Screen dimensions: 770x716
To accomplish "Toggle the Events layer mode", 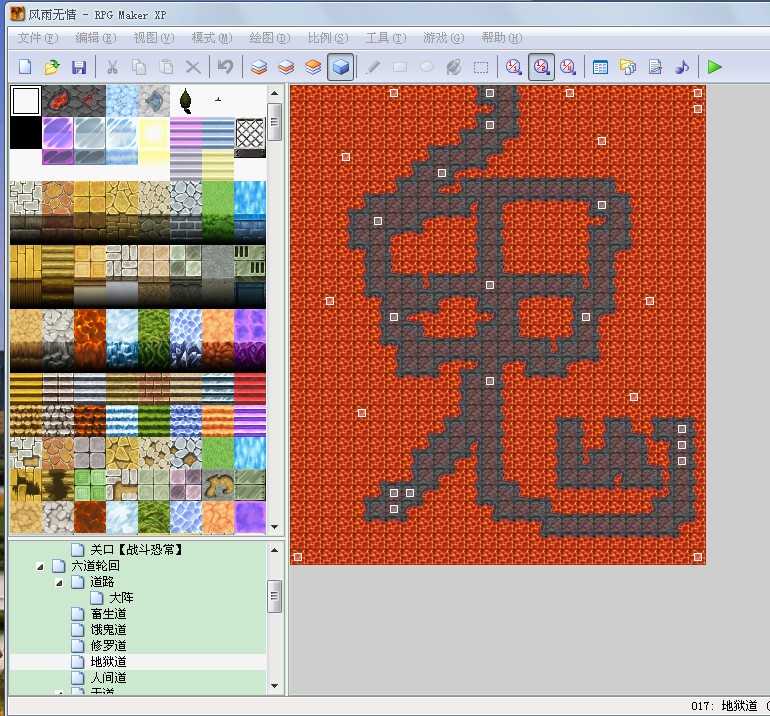I will coord(340,67).
